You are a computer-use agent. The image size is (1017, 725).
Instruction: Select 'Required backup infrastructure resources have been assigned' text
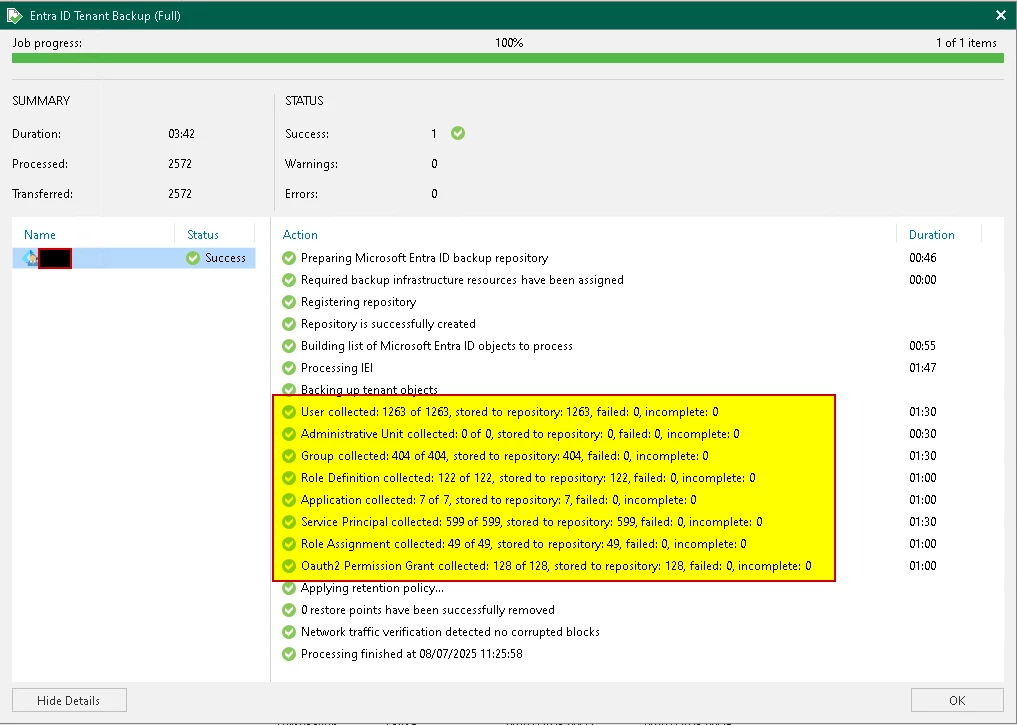click(462, 280)
